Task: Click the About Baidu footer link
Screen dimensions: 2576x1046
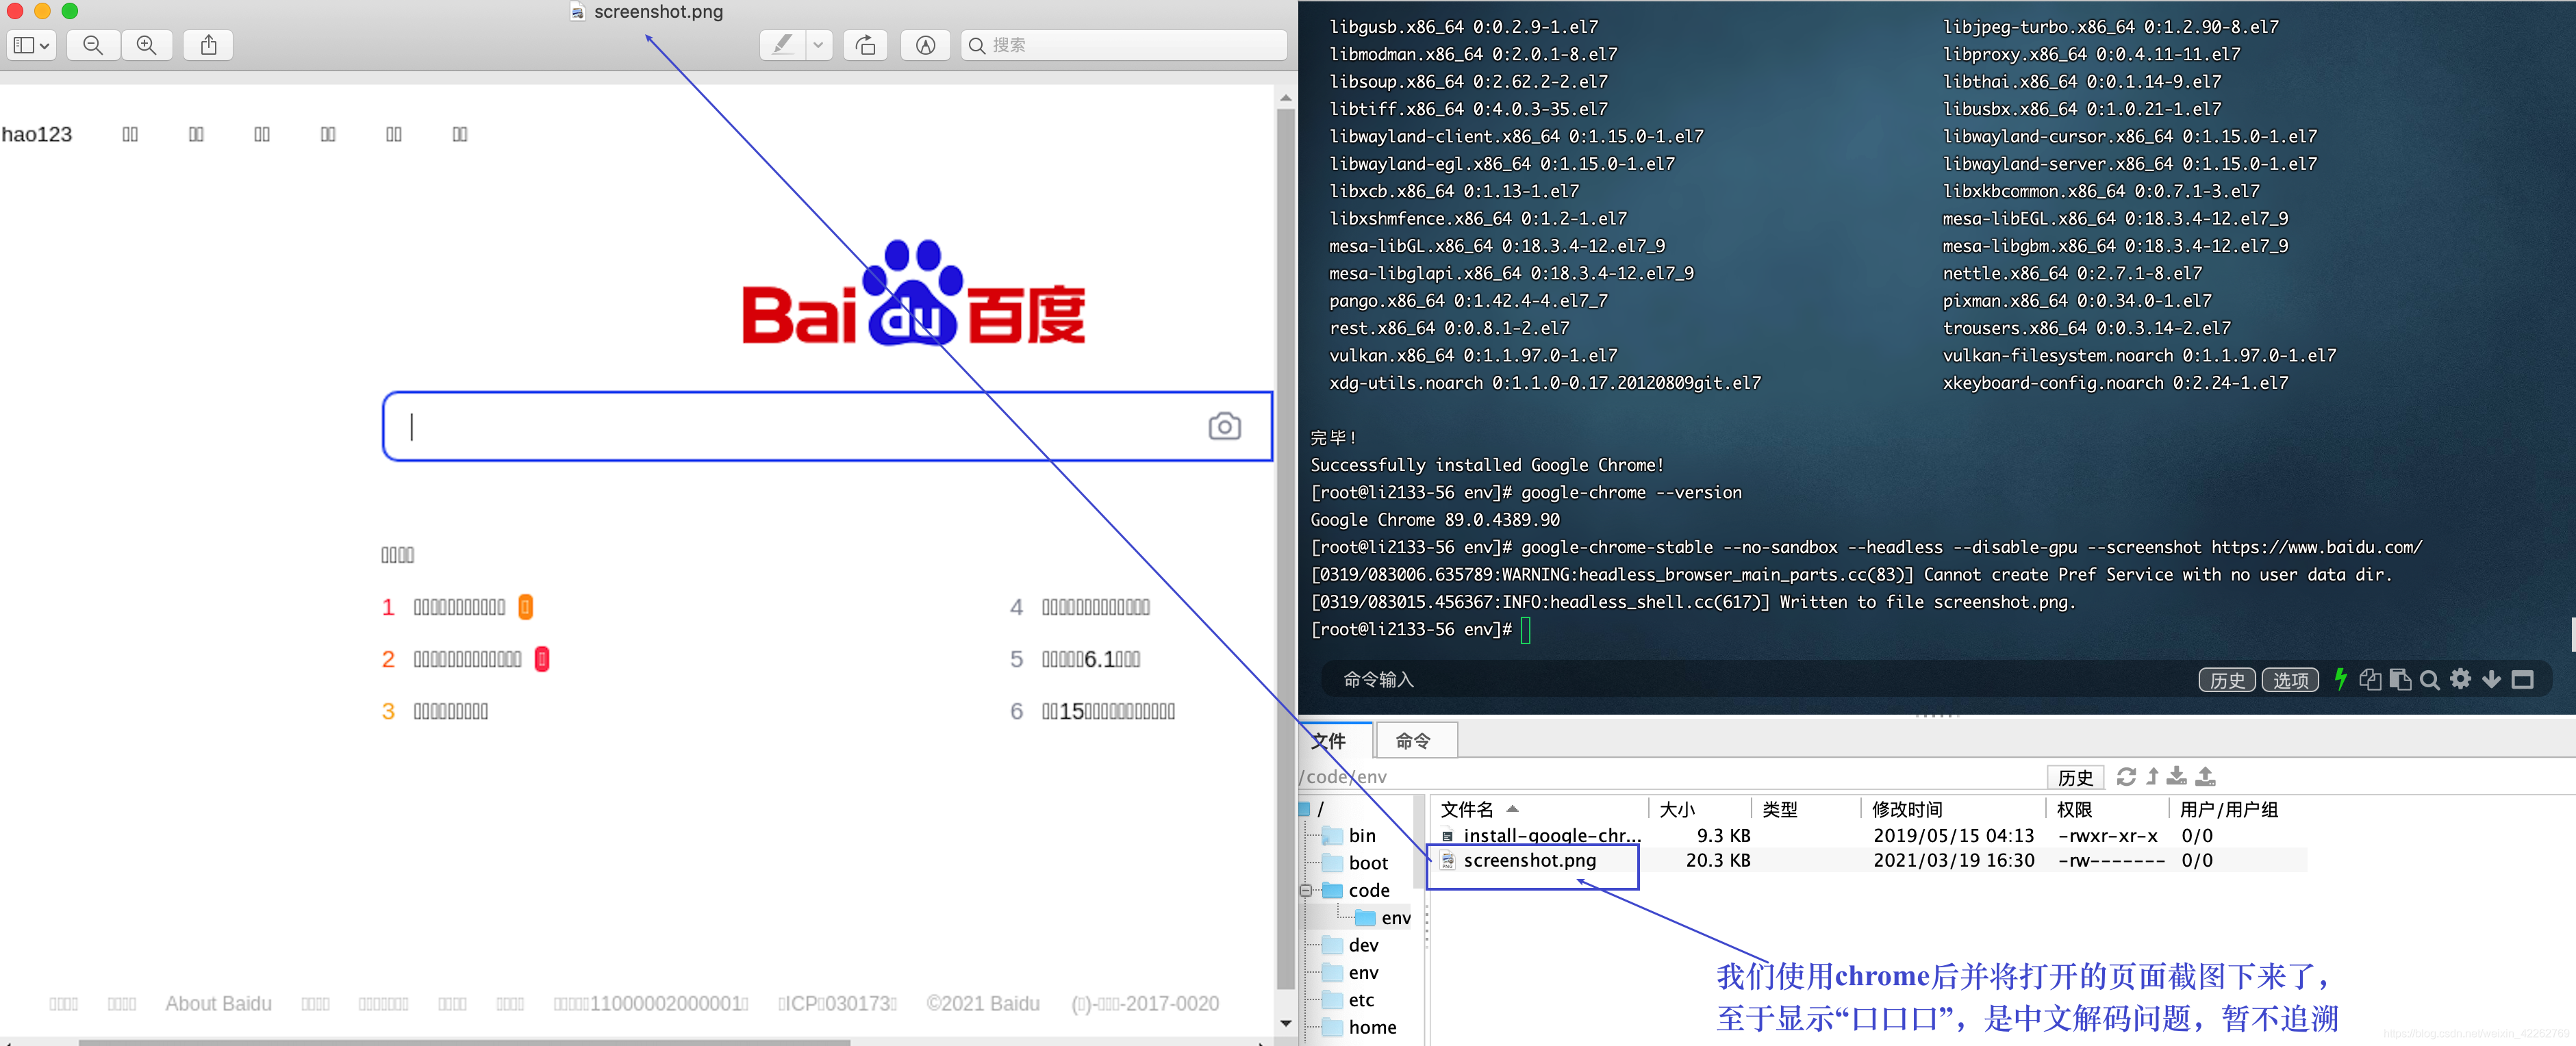Action: [x=218, y=1003]
